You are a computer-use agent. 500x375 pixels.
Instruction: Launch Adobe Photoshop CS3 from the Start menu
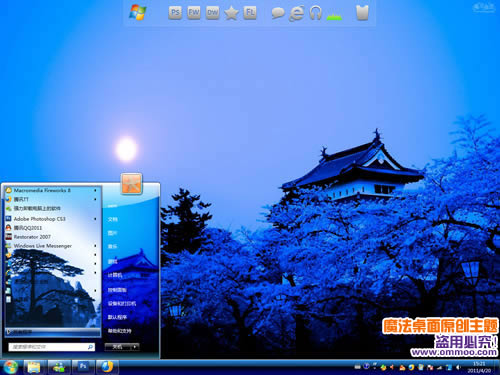52,219
